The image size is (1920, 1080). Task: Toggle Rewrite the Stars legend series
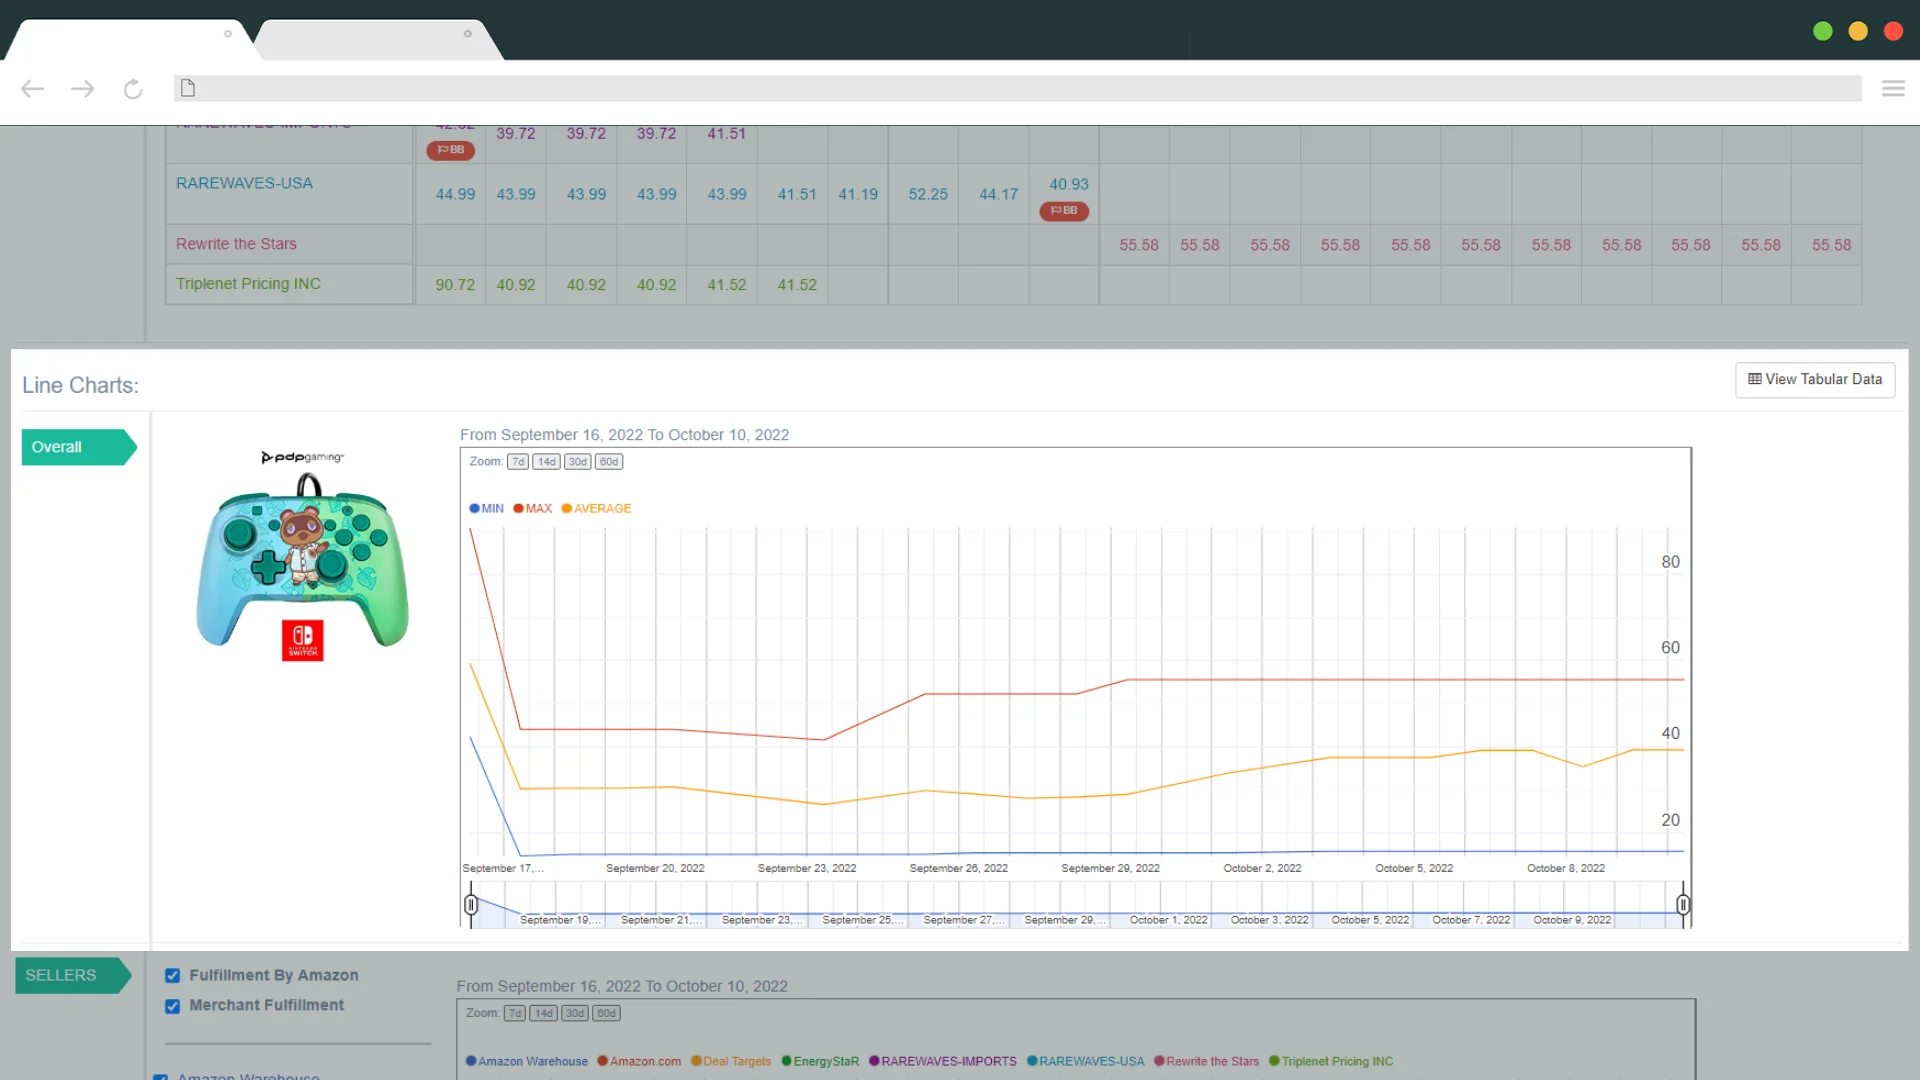pos(1206,1062)
